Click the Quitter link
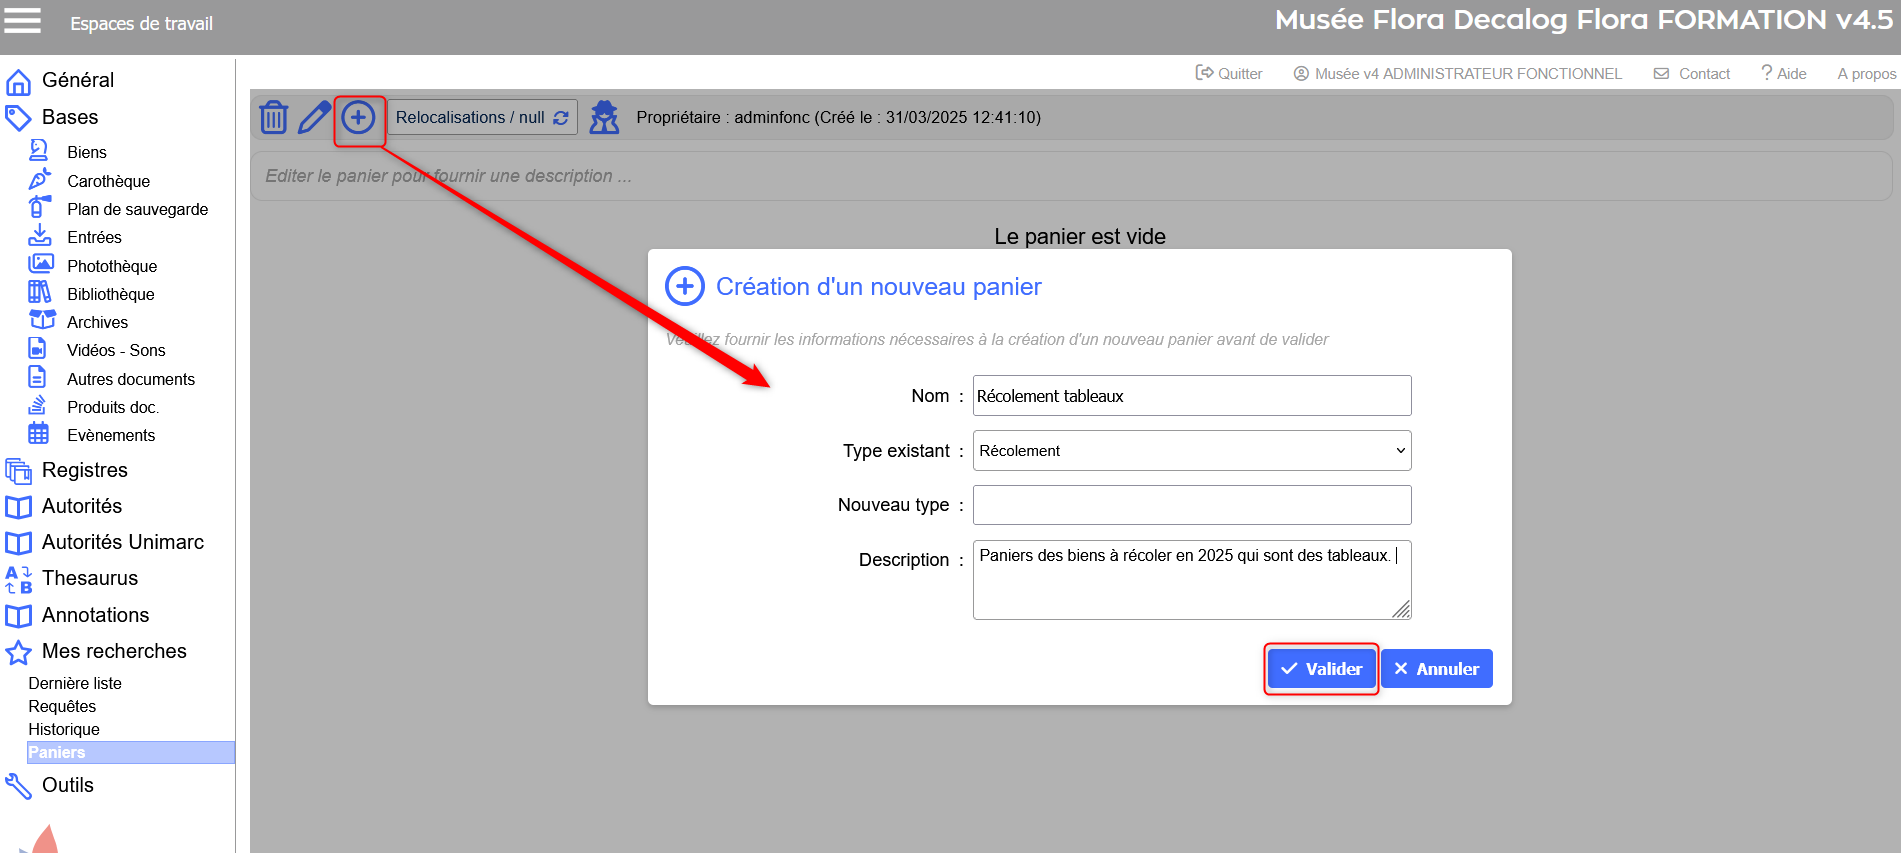 (x=1229, y=73)
